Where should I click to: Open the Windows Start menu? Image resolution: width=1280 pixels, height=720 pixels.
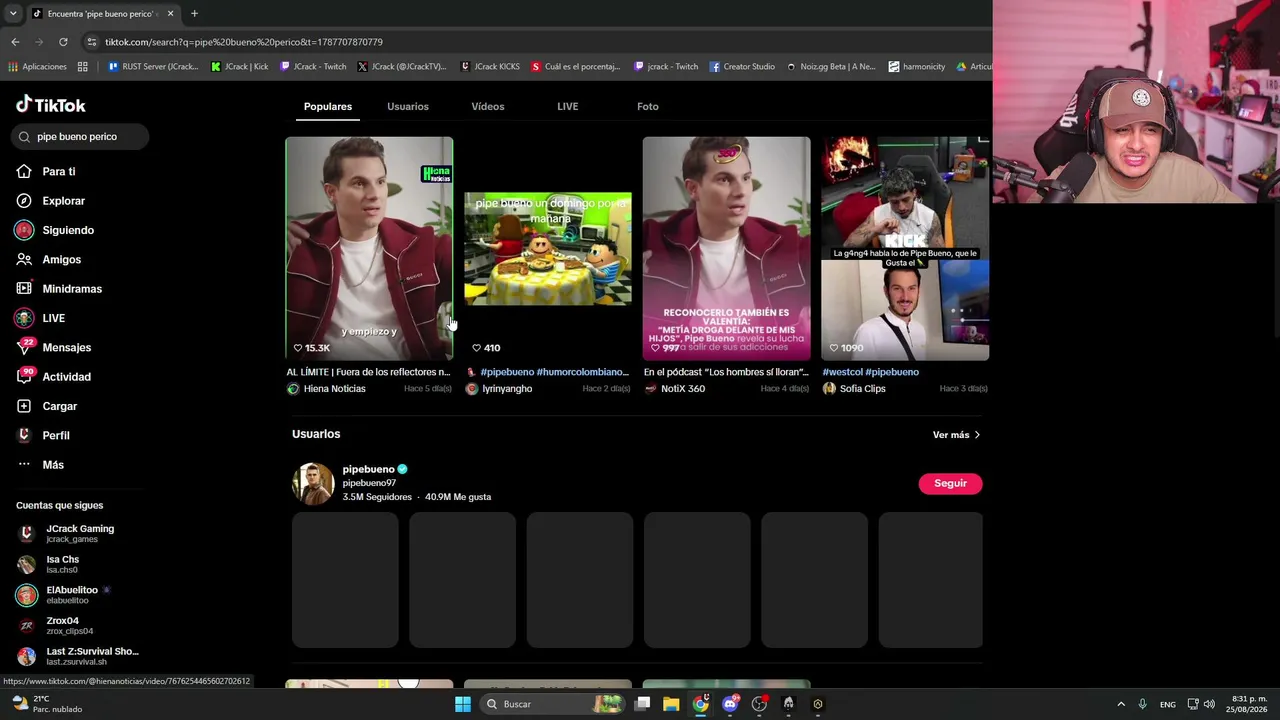click(463, 704)
